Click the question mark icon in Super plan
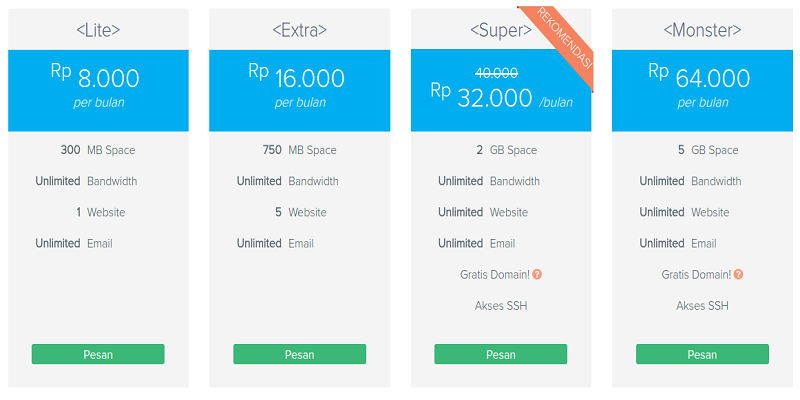This screenshot has width=800, height=400. [537, 274]
